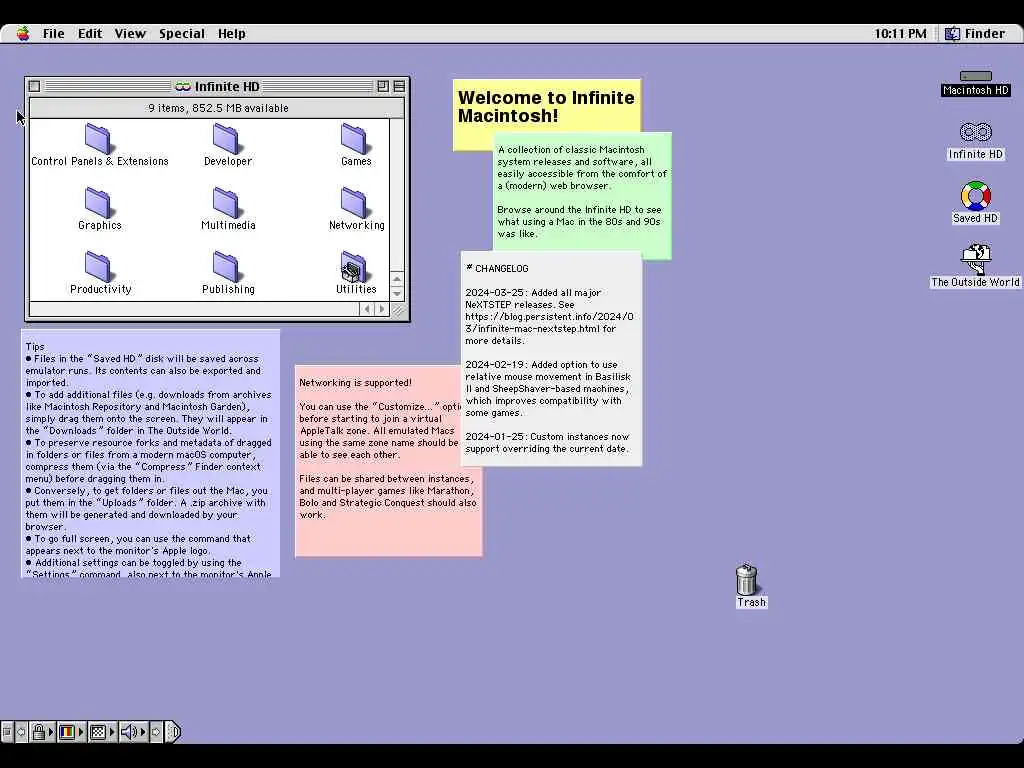
Task: Select the Networking folder icon
Action: click(x=355, y=202)
